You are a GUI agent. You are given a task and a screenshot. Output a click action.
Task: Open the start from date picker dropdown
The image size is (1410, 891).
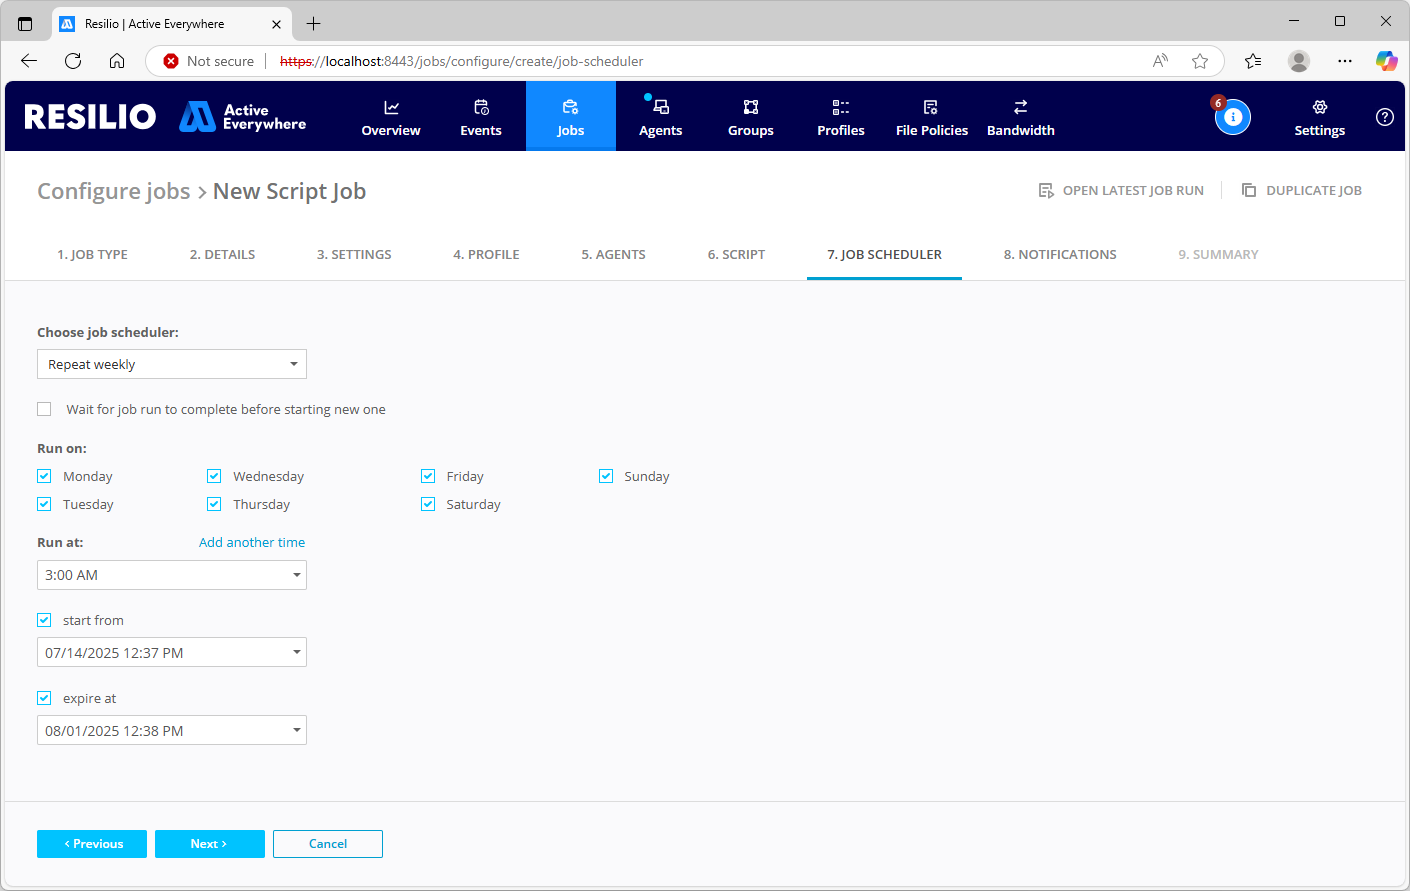click(x=172, y=653)
